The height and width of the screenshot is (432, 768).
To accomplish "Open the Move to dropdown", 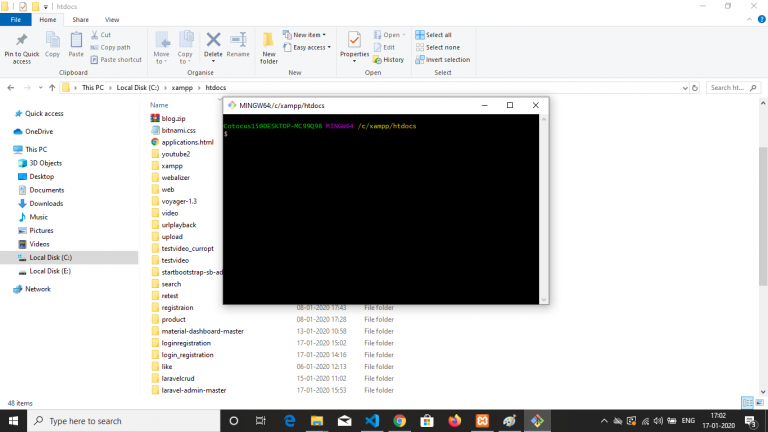I will [161, 48].
